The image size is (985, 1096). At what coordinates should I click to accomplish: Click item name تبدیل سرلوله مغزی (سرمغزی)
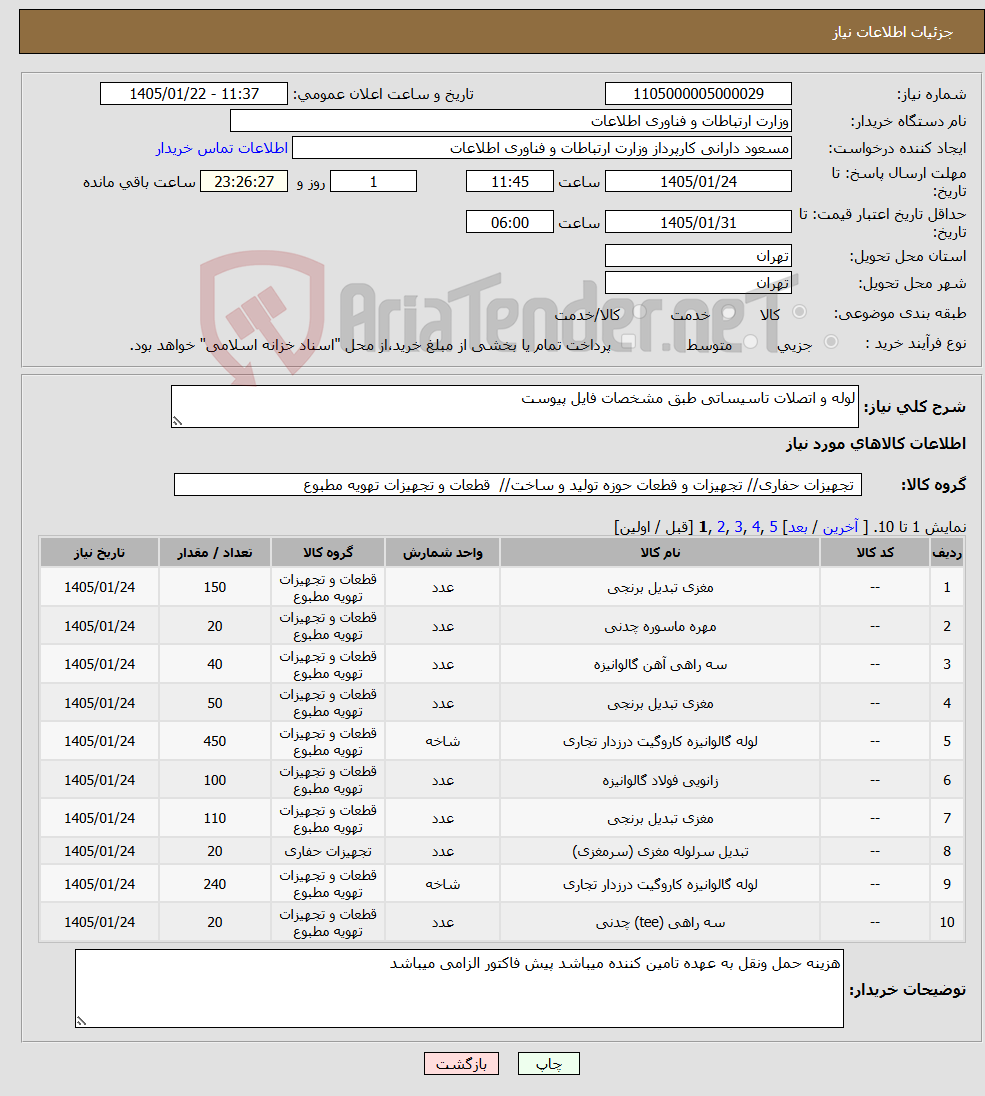coord(660,851)
